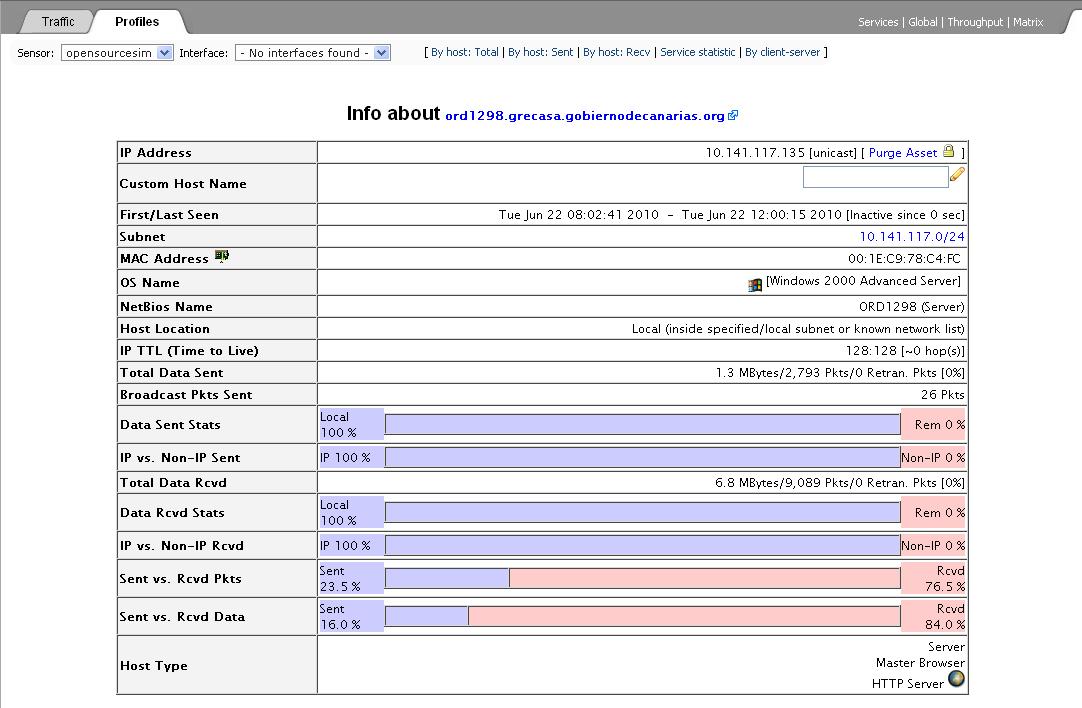Open the Throughput view
Image resolution: width=1082 pixels, height=708 pixels.
point(975,22)
